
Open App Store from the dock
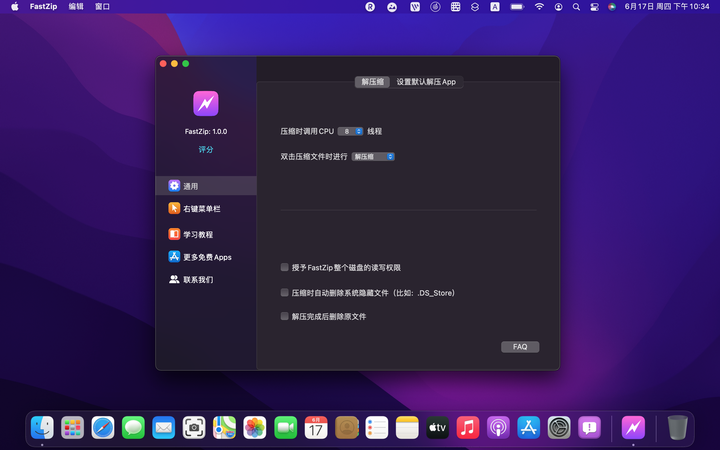(529, 428)
